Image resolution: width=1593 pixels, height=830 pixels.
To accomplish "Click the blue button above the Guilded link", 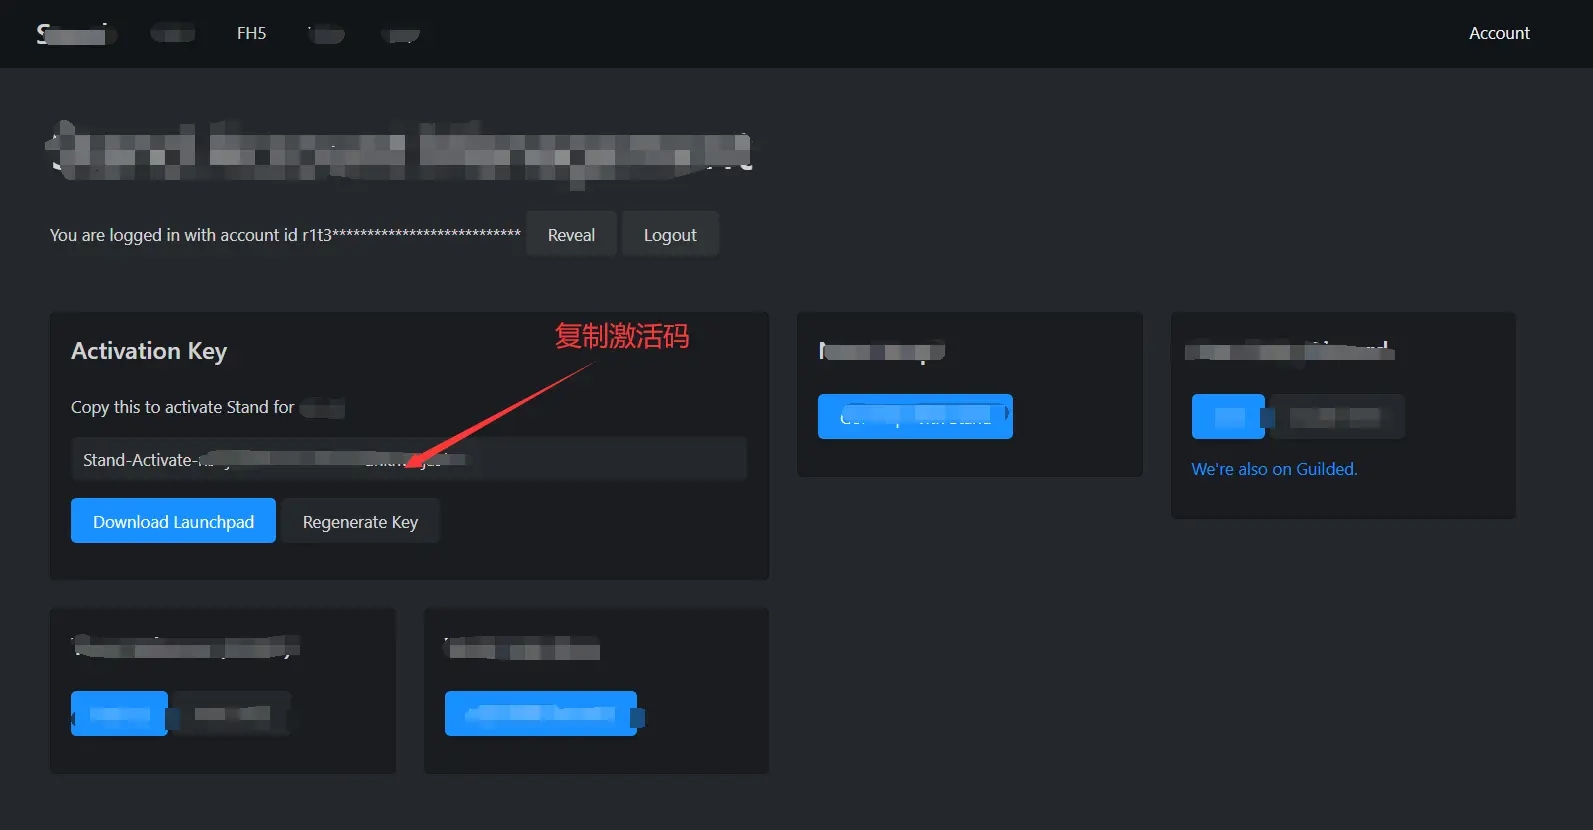I will click(x=1227, y=417).
